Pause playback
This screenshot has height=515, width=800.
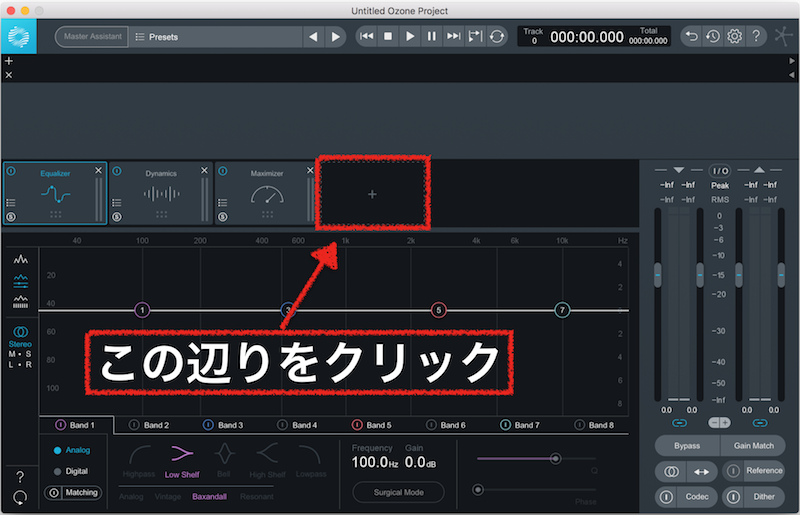pos(432,36)
